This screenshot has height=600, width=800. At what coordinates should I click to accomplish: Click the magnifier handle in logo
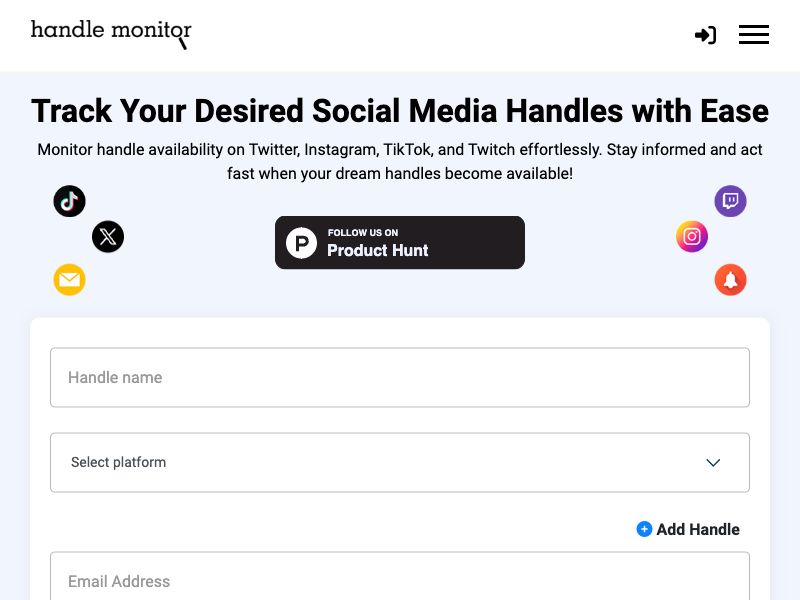[x=183, y=43]
